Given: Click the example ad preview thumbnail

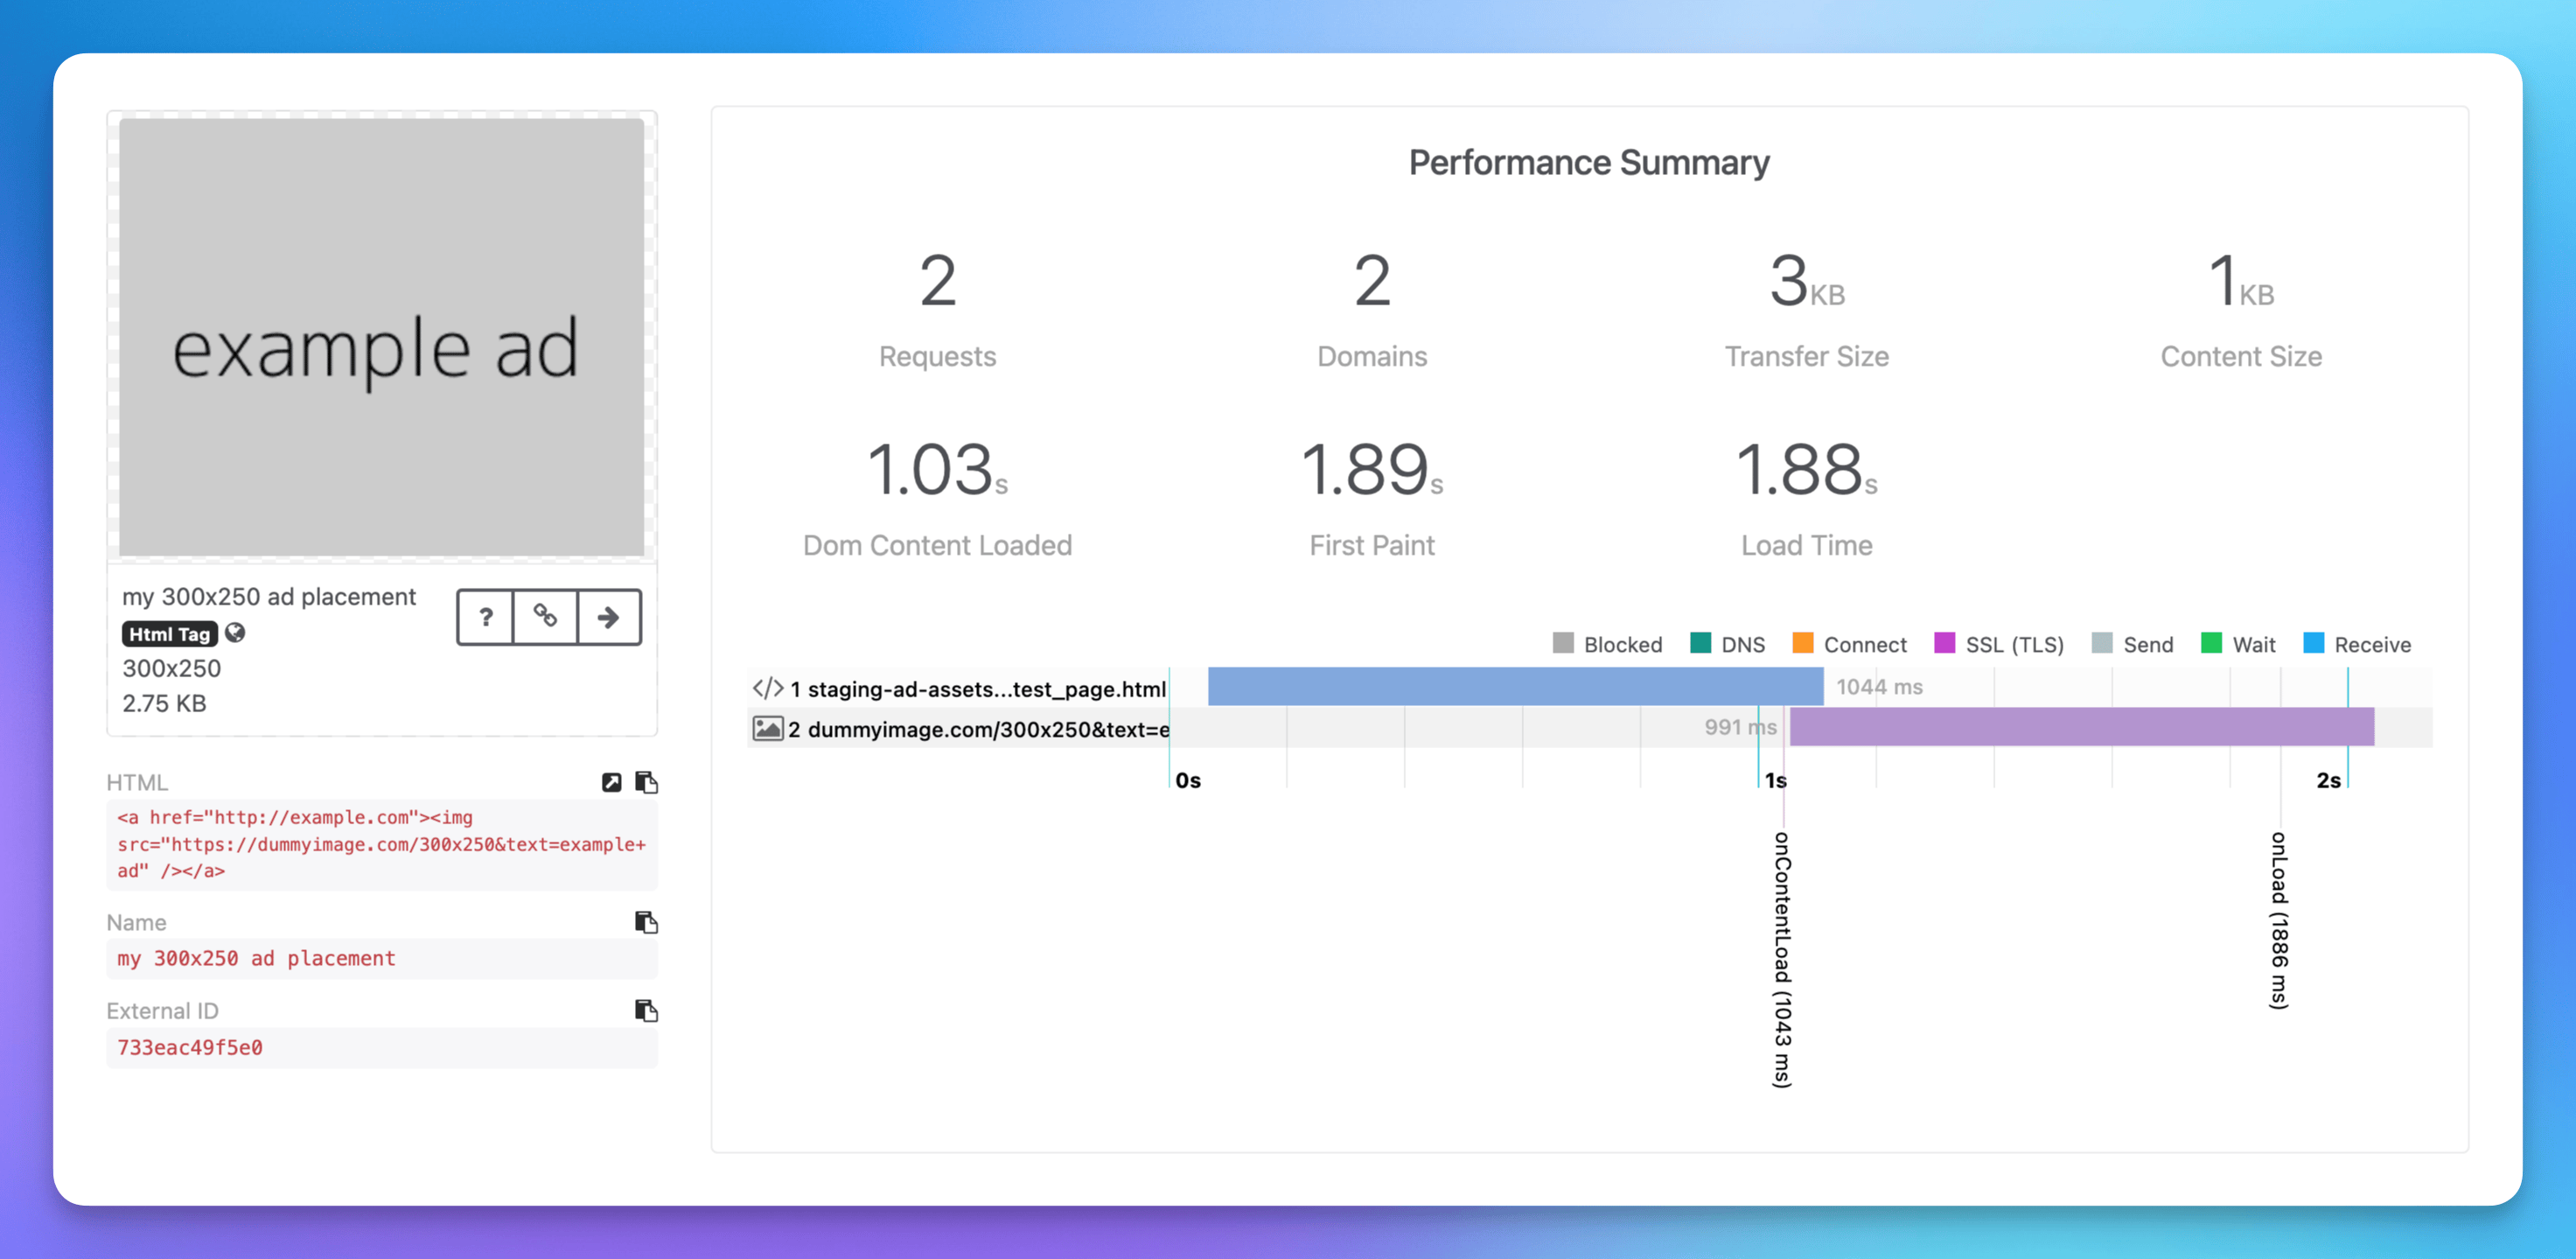Looking at the screenshot, I should (381, 337).
